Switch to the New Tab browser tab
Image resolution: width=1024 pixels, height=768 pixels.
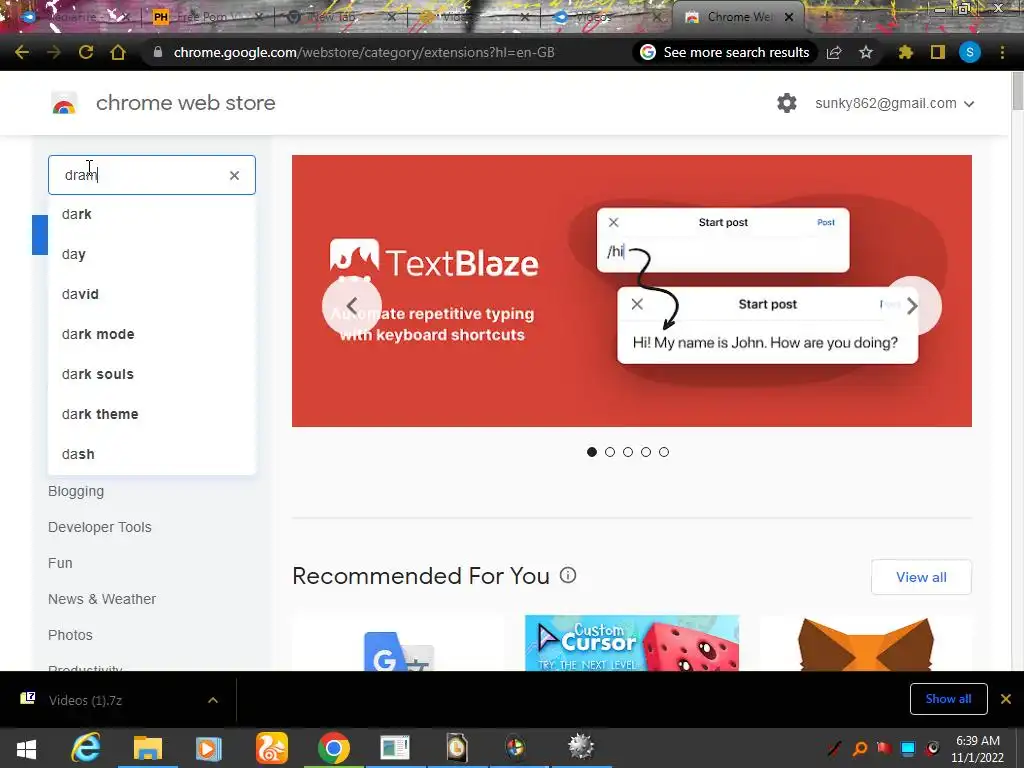click(340, 17)
